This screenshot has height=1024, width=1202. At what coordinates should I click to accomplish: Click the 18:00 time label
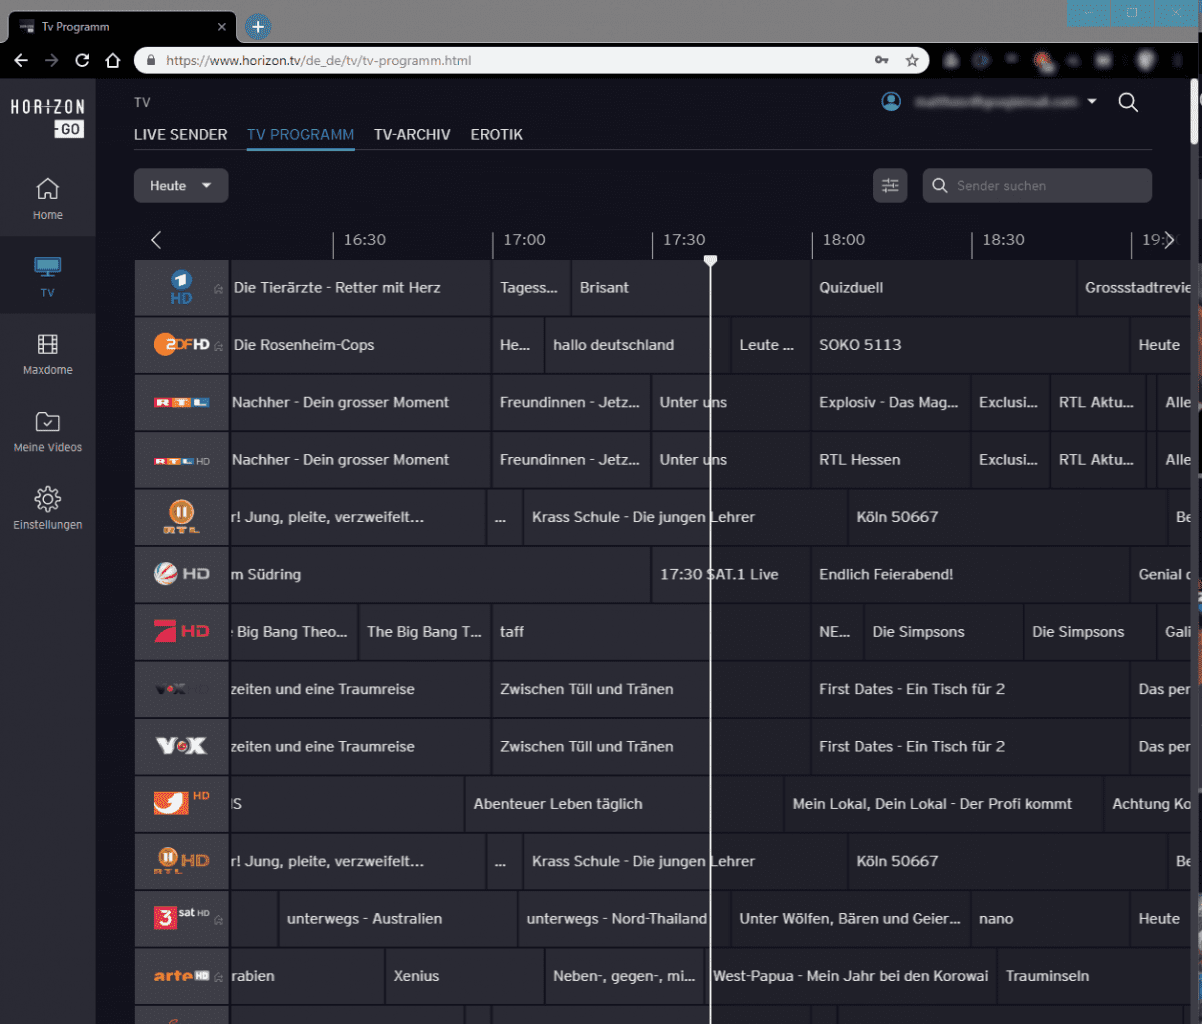(x=844, y=240)
